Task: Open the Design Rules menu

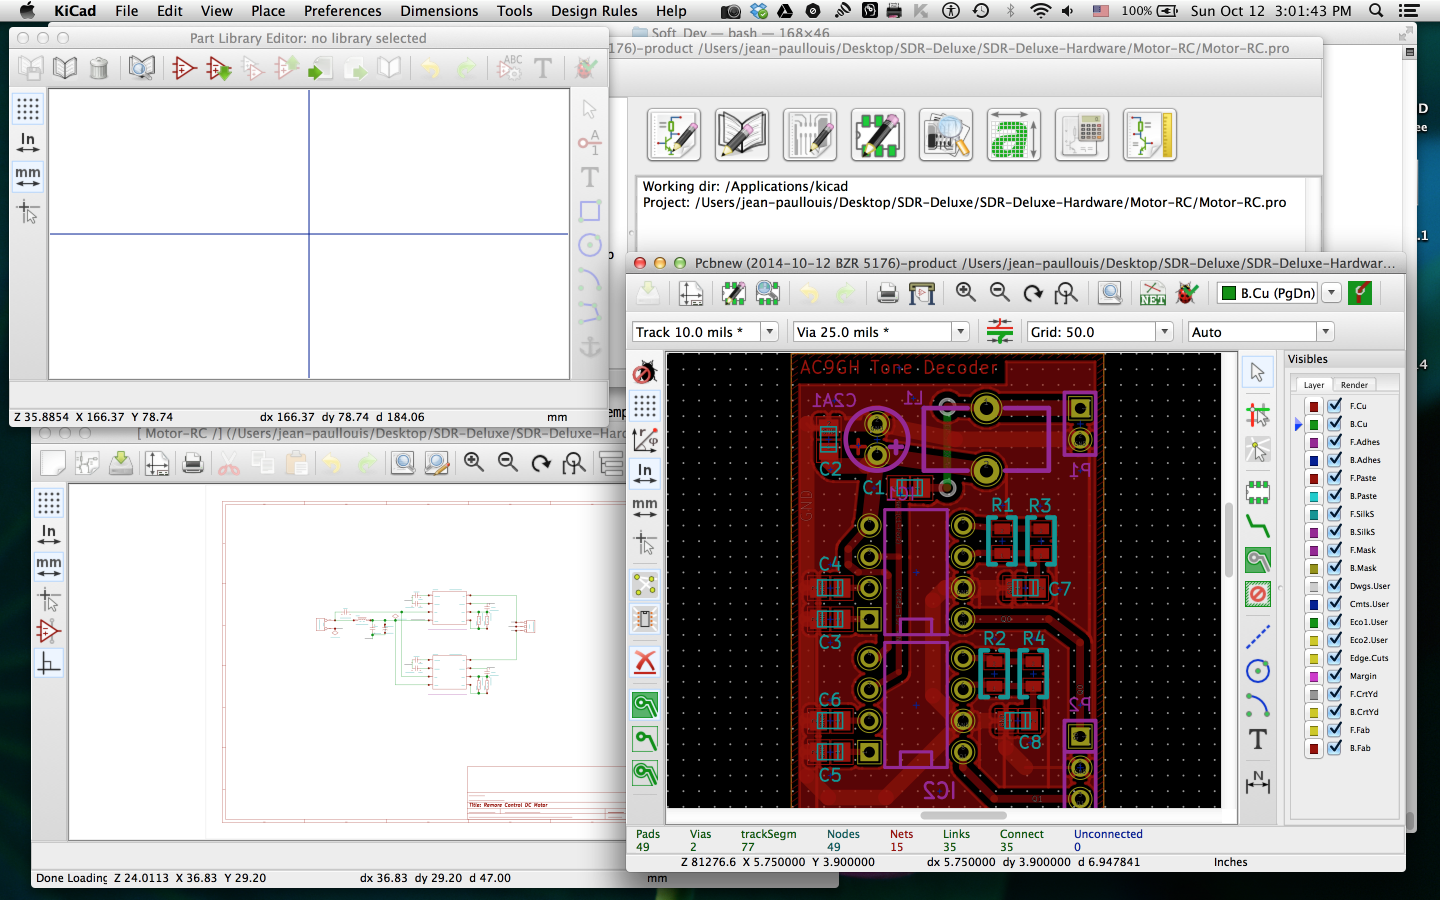Action: 593,11
